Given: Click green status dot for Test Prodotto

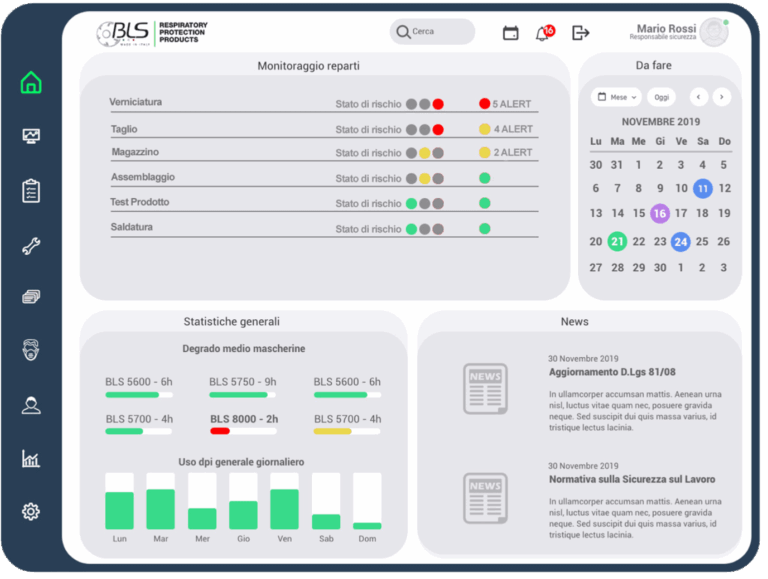Looking at the screenshot, I should click(x=484, y=203).
